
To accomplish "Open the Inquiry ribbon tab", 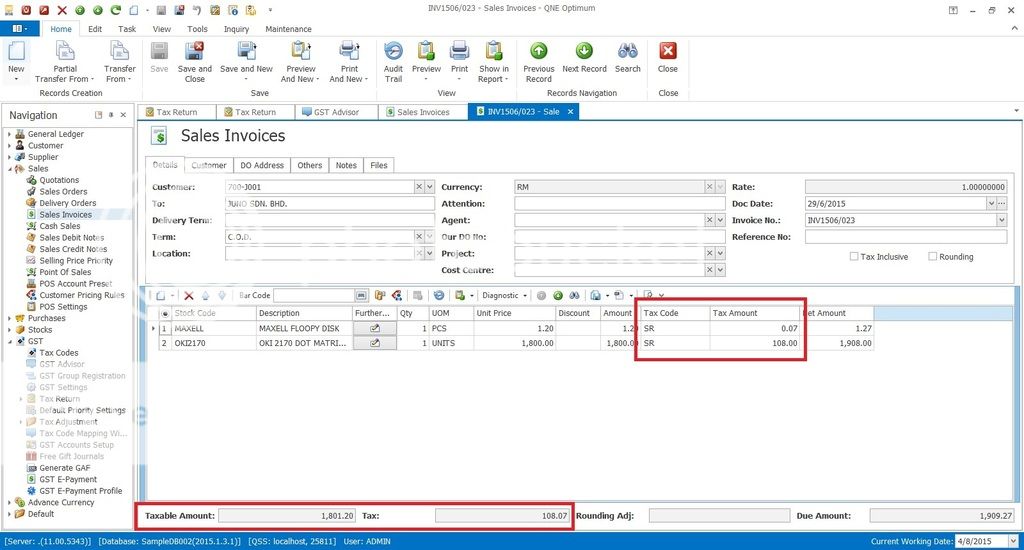I will (236, 29).
